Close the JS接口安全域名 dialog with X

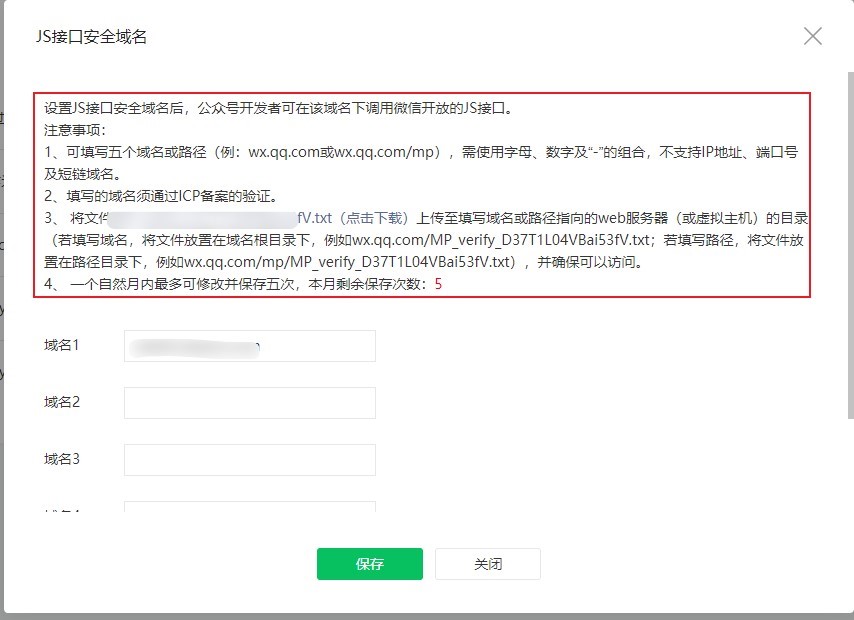point(813,37)
